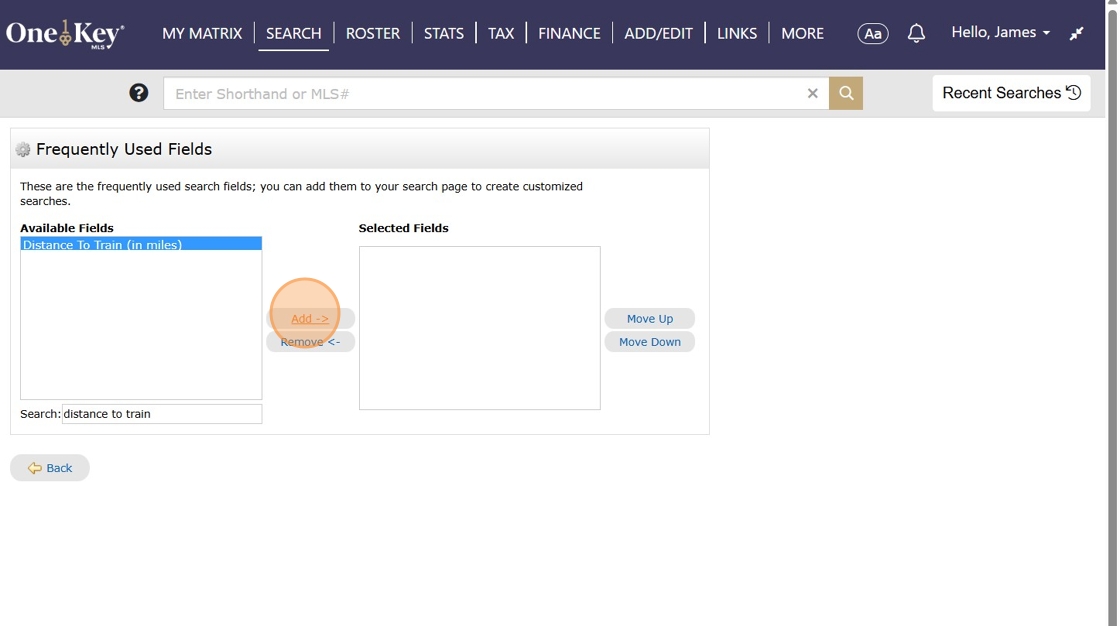Open the Recent Searches list
This screenshot has height=626, width=1120.
tap(1011, 93)
